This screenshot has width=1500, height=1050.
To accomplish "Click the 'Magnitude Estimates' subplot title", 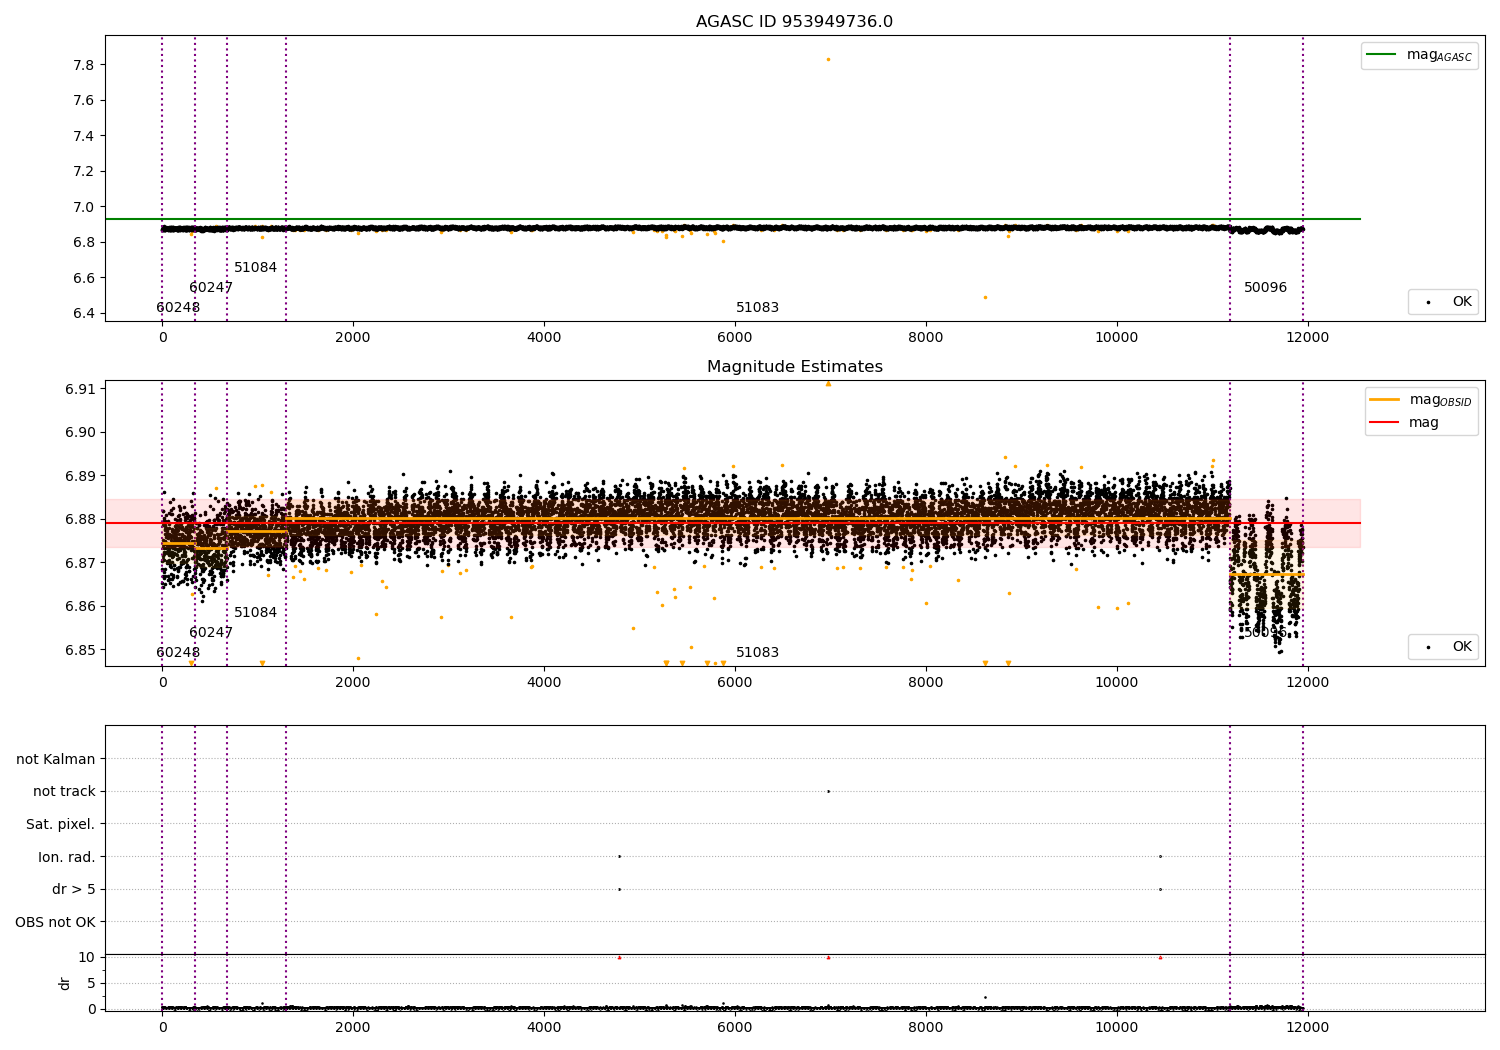I will pos(794,367).
